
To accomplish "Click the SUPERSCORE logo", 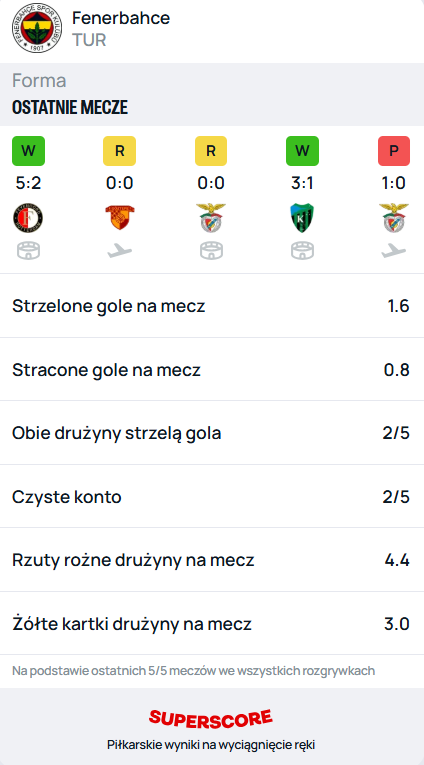I will coord(211,719).
